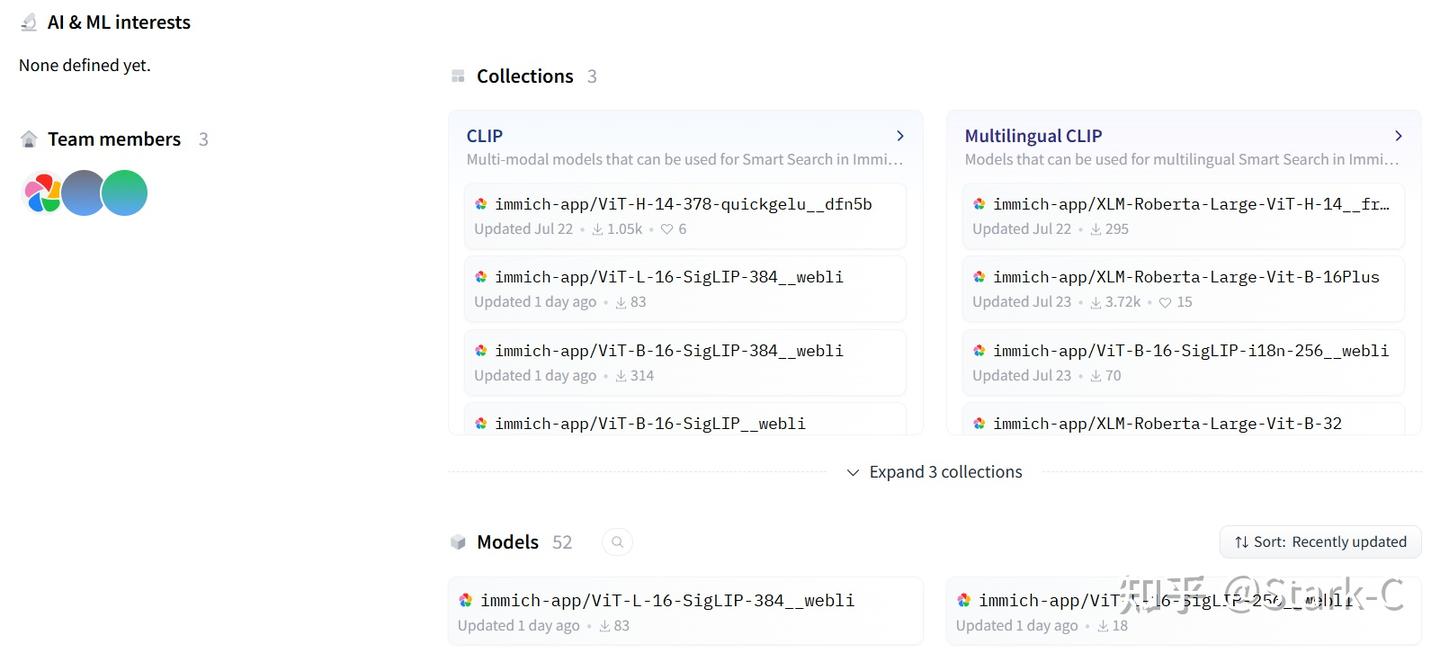This screenshot has width=1440, height=653.
Task: Click the Models cube icon
Action: (458, 542)
